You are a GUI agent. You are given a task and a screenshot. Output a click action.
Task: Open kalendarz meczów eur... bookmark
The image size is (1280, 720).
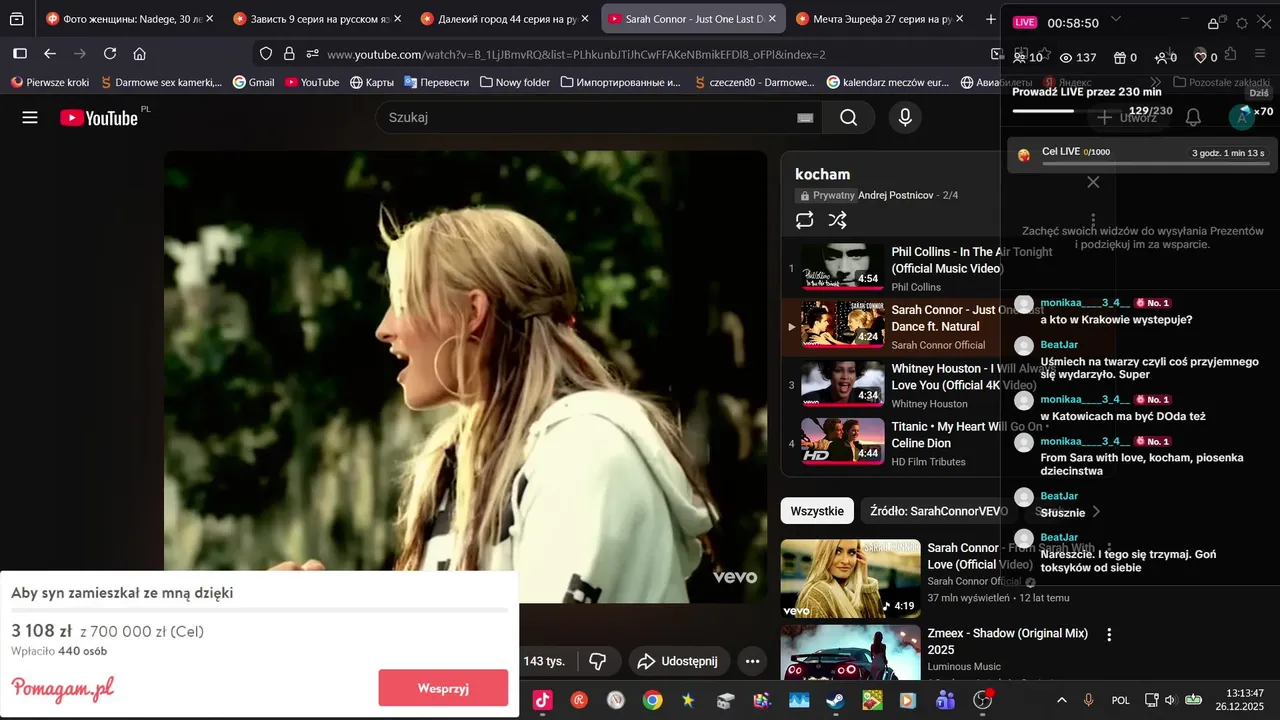(x=888, y=82)
